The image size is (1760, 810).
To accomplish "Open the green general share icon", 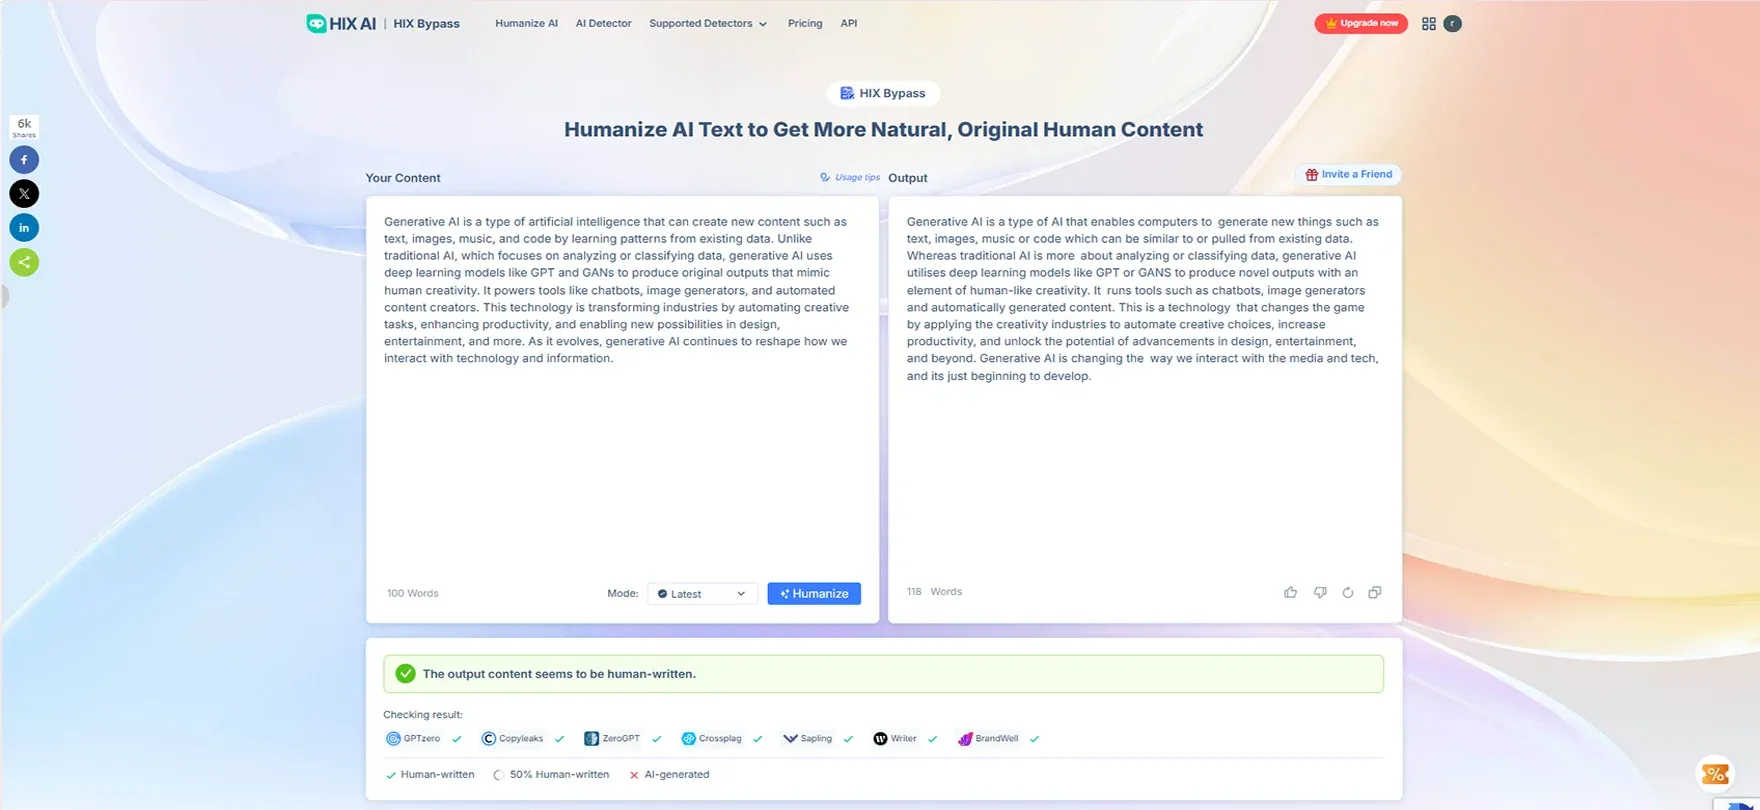I will coord(24,262).
